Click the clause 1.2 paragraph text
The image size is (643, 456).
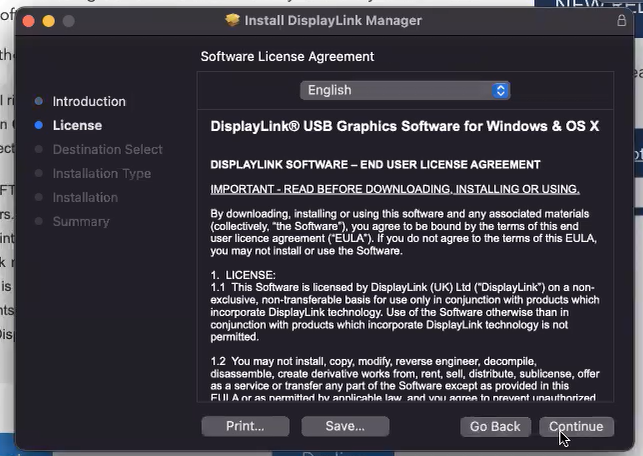(405, 379)
